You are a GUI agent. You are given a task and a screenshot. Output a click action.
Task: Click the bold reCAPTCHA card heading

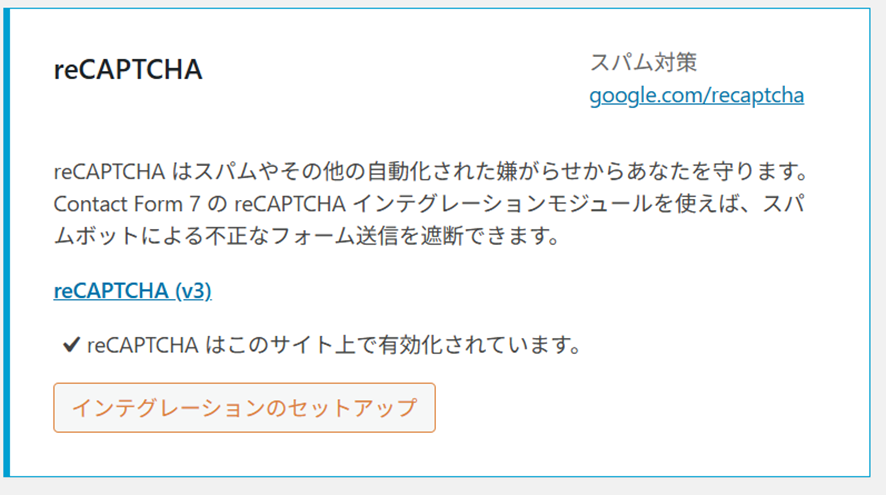pyautogui.click(x=128, y=71)
